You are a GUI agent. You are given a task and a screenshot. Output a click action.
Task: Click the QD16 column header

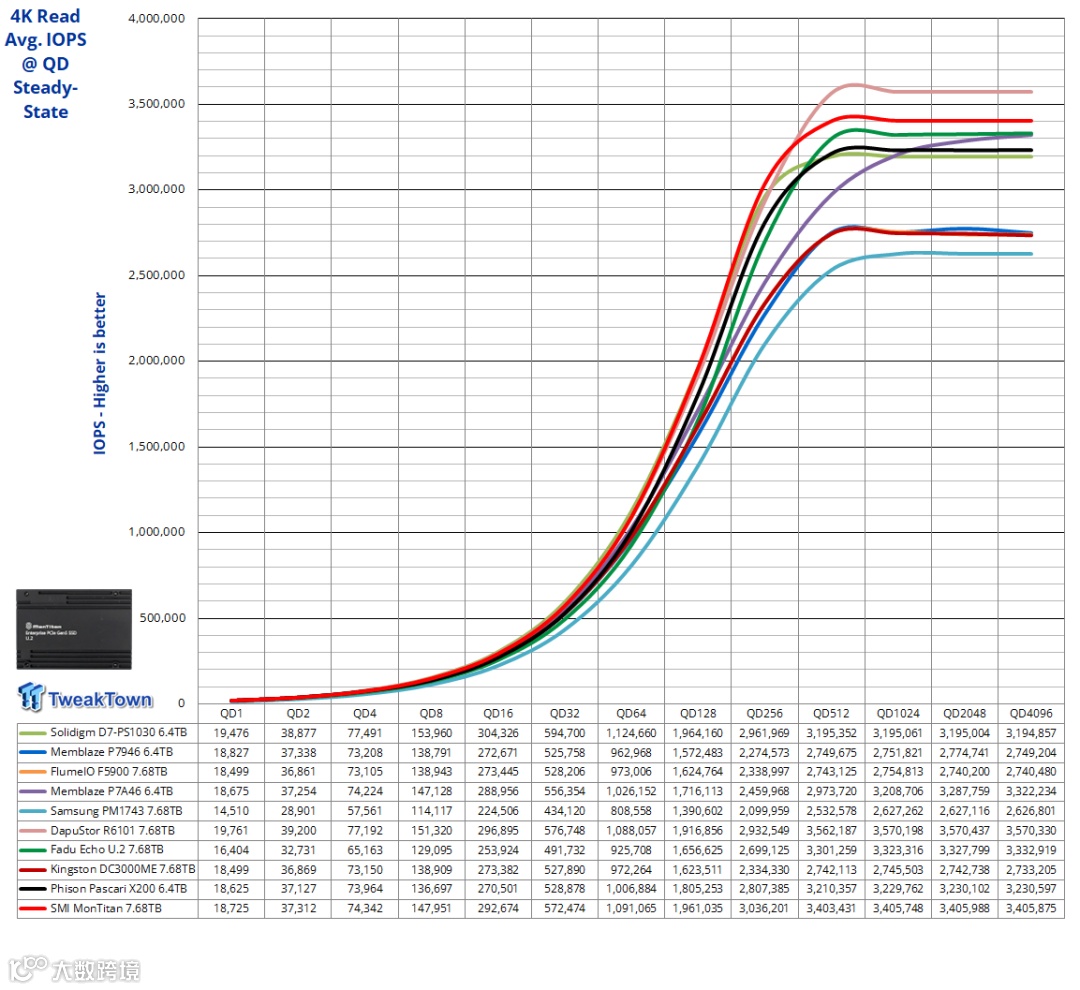point(498,714)
